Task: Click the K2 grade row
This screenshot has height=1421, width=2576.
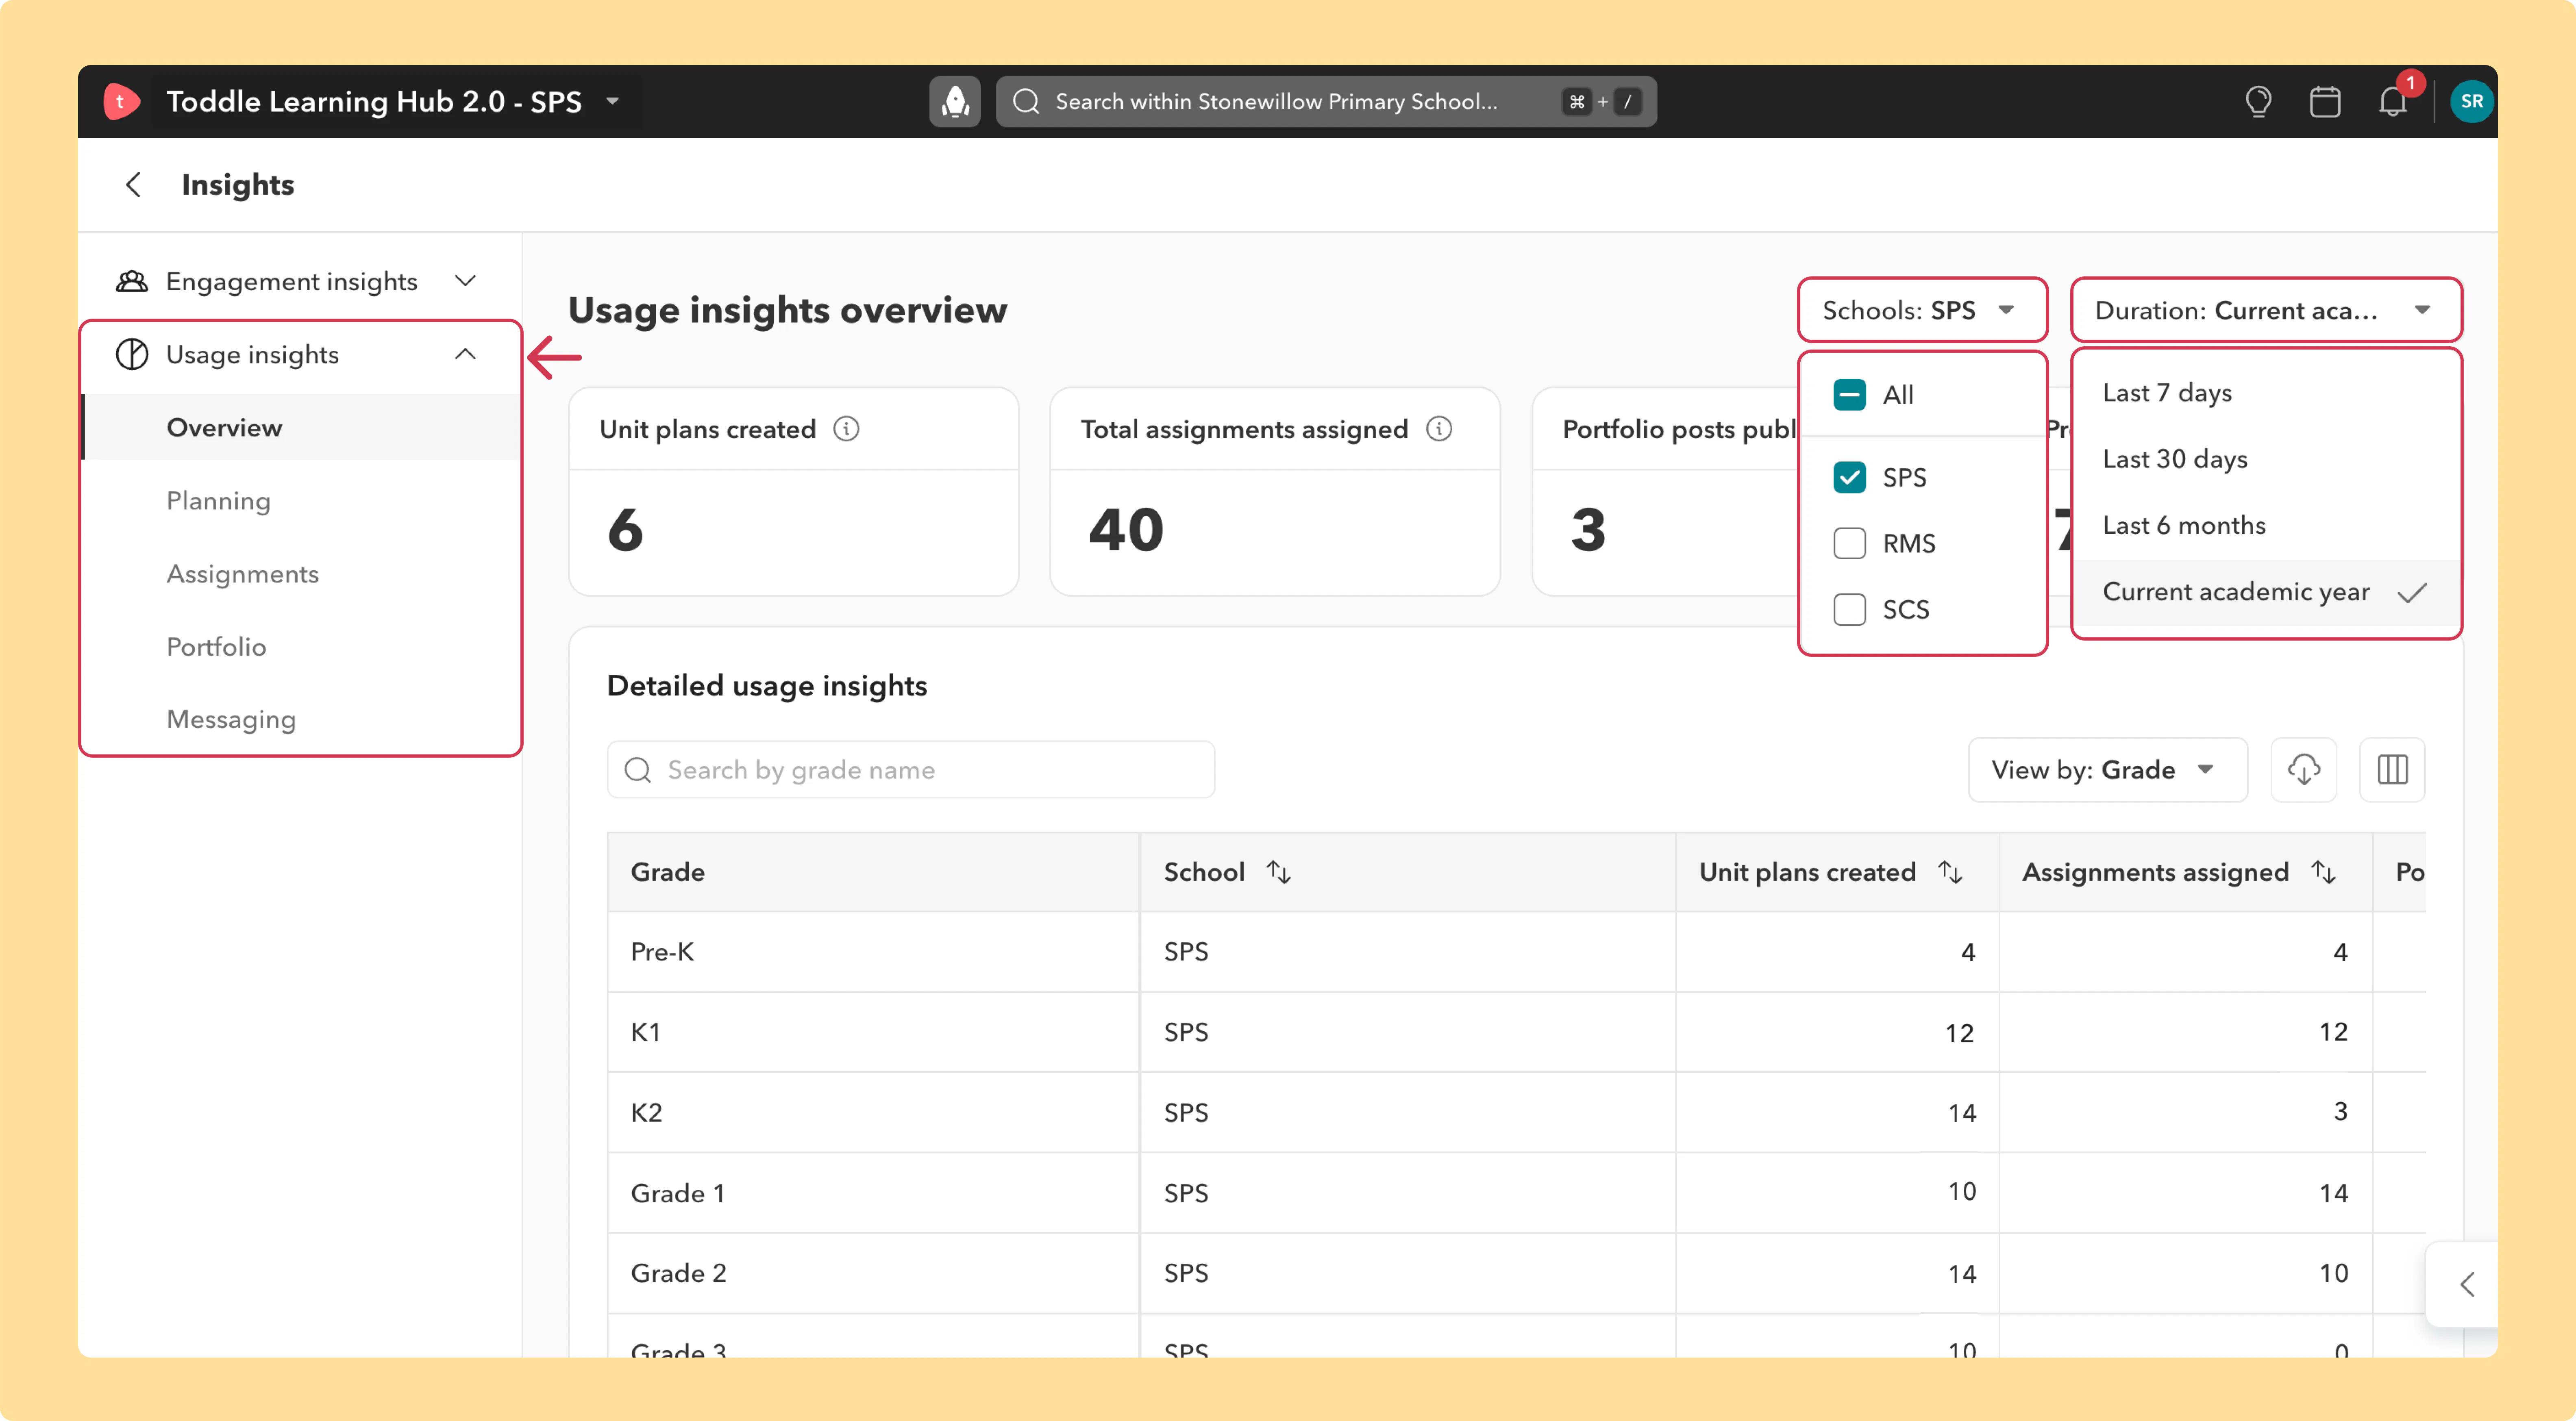Action: pyautogui.click(x=1516, y=1112)
